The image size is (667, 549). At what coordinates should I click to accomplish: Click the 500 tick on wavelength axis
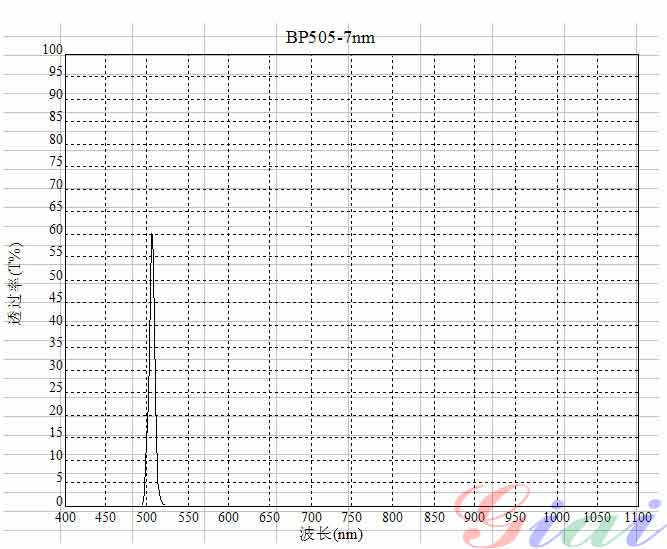click(147, 518)
